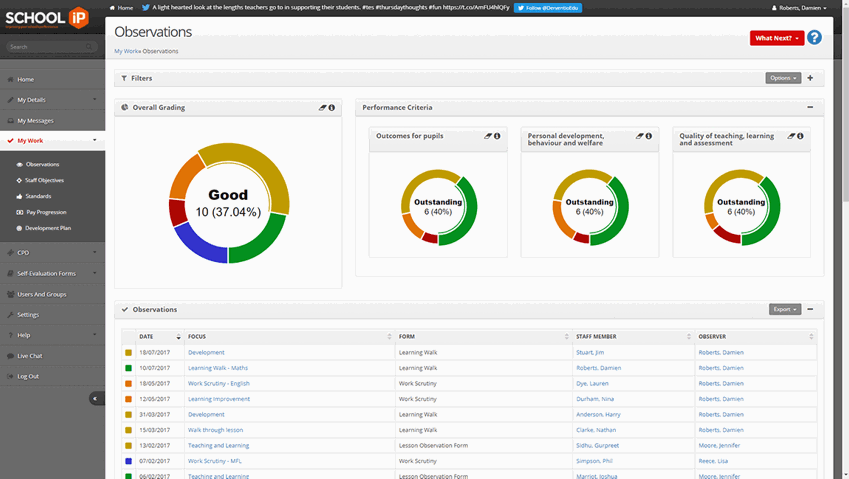Open Staff Objectives submenu item
This screenshot has width=849, height=479.
click(x=44, y=180)
